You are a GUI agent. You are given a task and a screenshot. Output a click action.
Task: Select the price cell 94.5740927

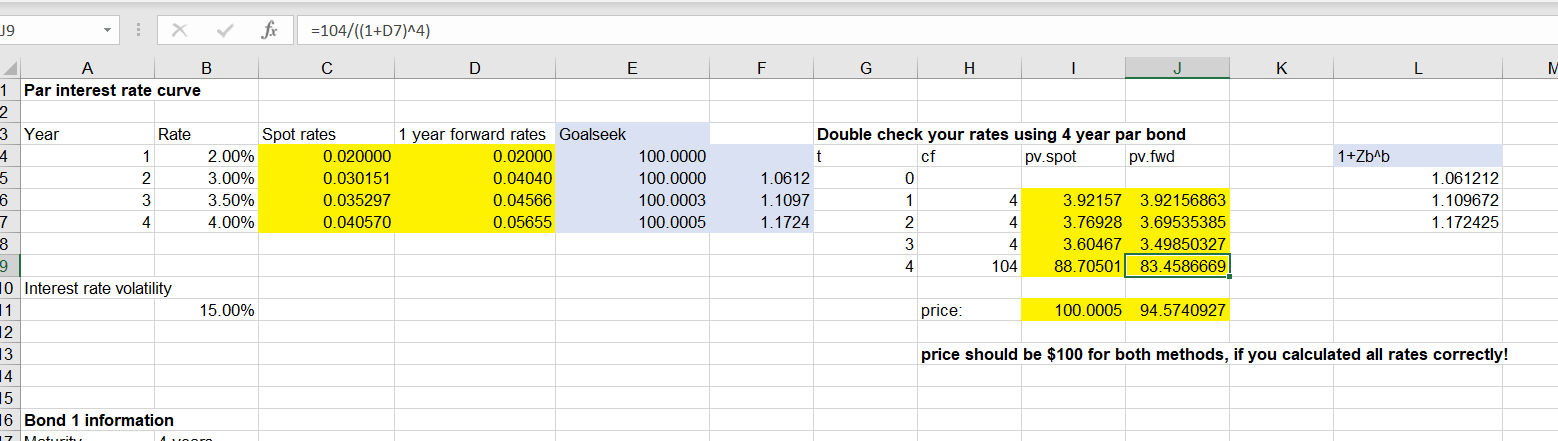[x=1177, y=311]
